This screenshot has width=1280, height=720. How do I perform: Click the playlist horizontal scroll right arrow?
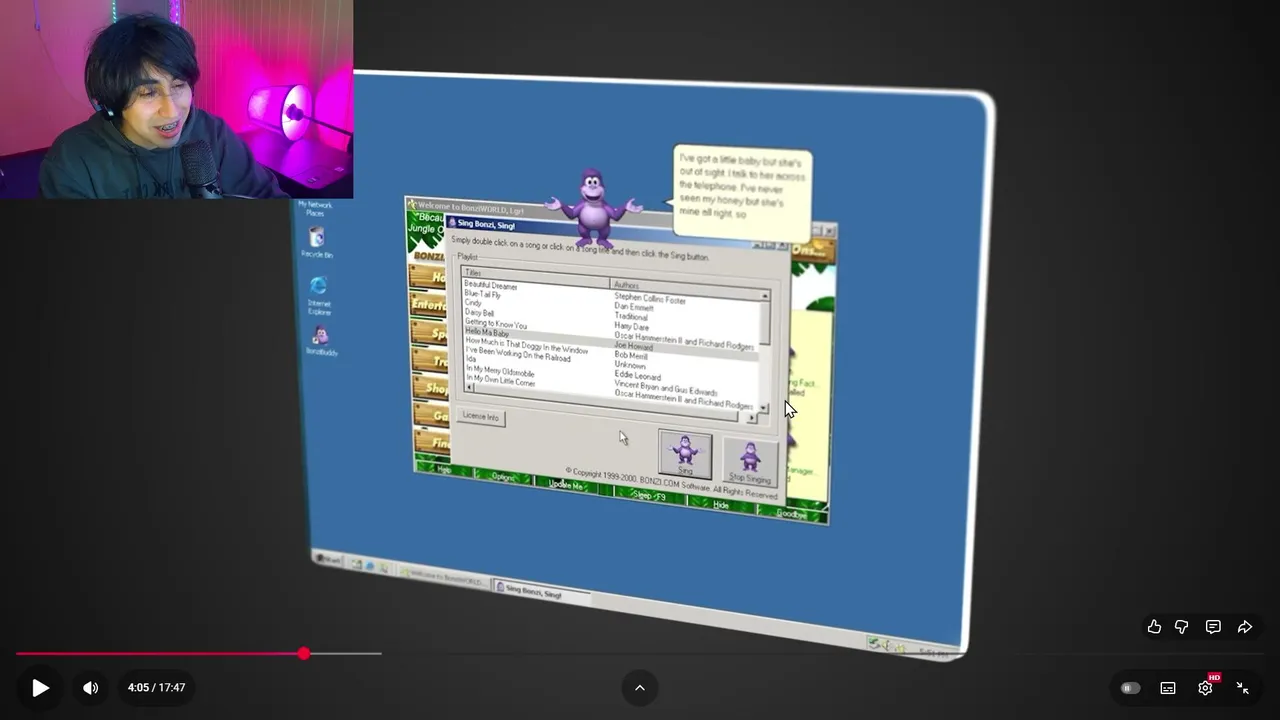point(752,418)
